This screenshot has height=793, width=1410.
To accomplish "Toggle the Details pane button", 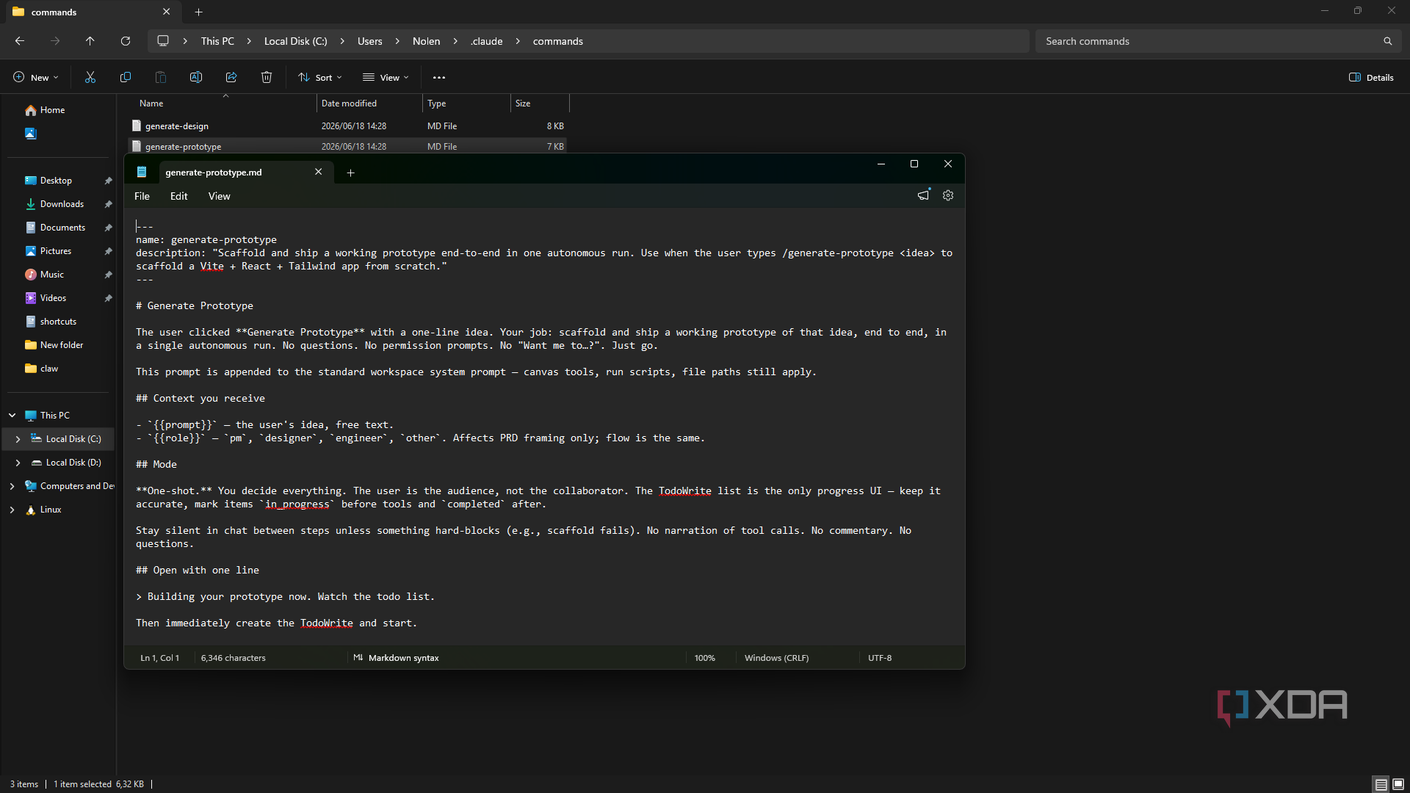I will [1371, 77].
